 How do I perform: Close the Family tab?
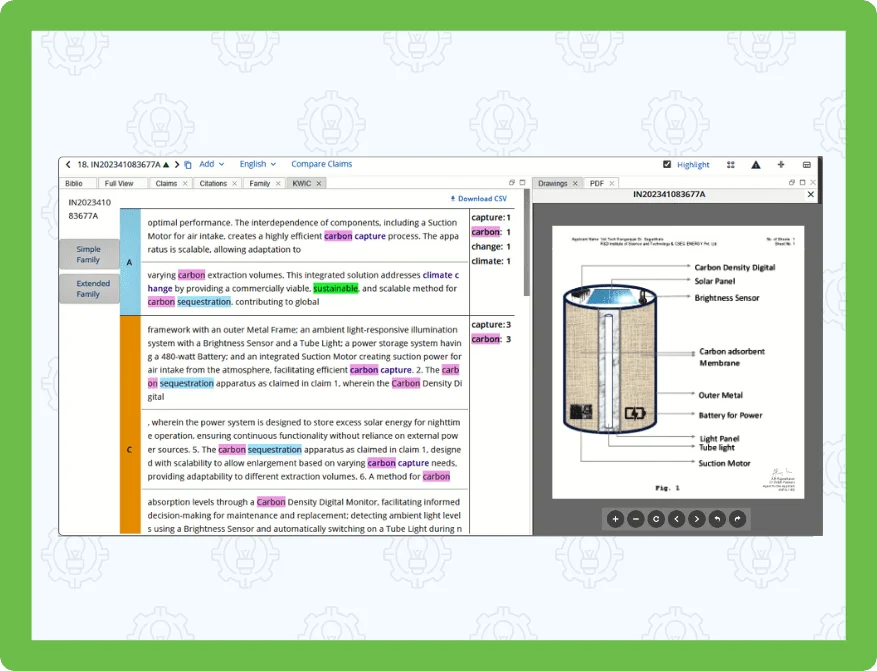click(278, 183)
